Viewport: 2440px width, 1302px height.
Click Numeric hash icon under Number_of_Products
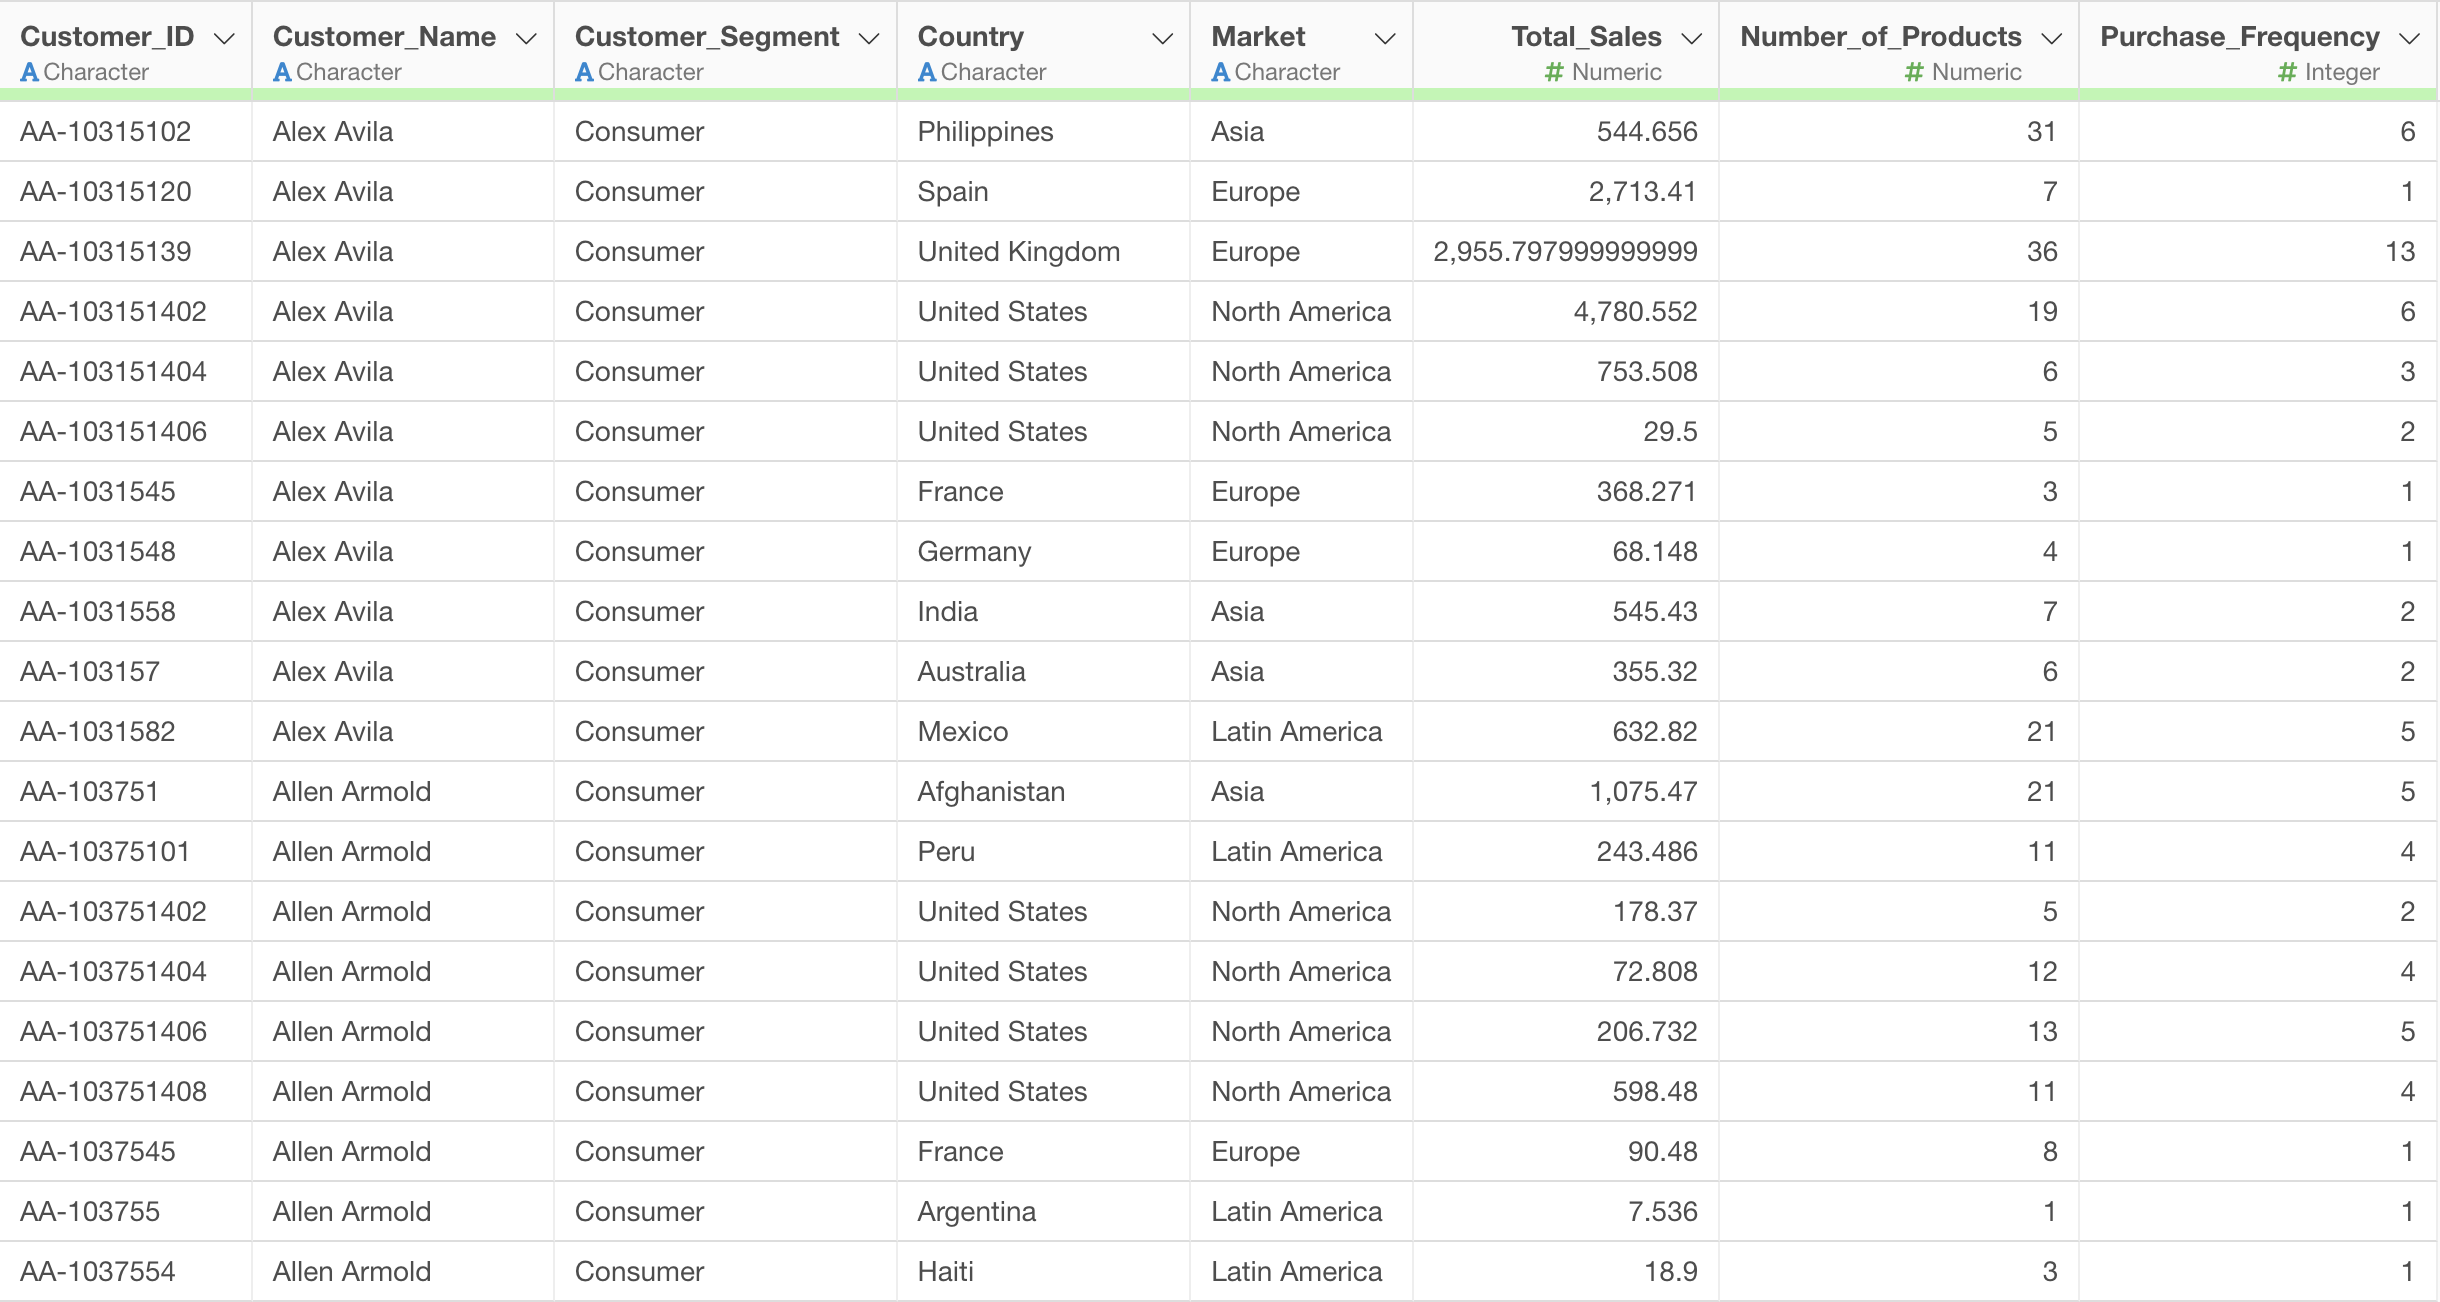click(1914, 72)
